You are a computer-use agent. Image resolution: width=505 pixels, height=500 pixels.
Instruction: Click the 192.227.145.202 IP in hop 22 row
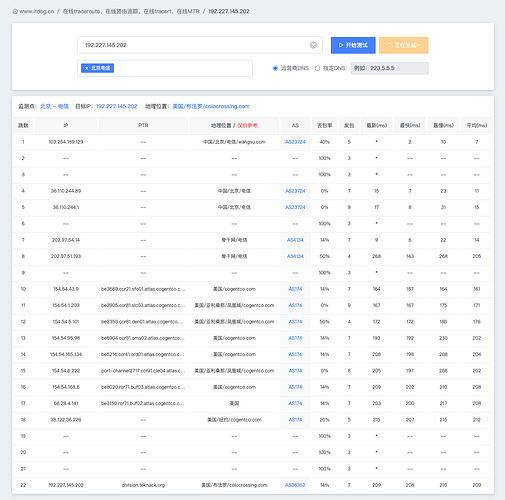pos(66,485)
